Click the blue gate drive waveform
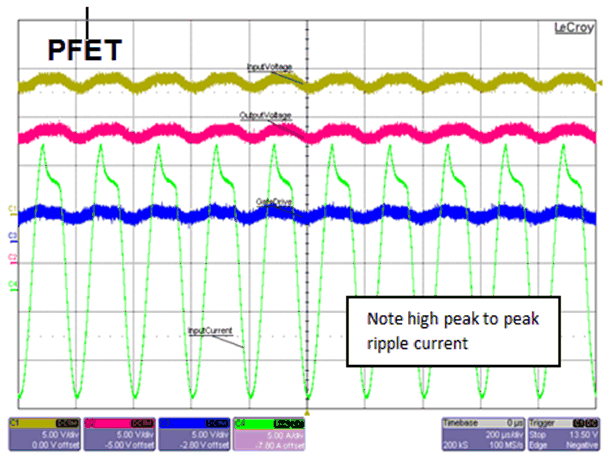Screen dimensions: 609x468 pos(150,215)
